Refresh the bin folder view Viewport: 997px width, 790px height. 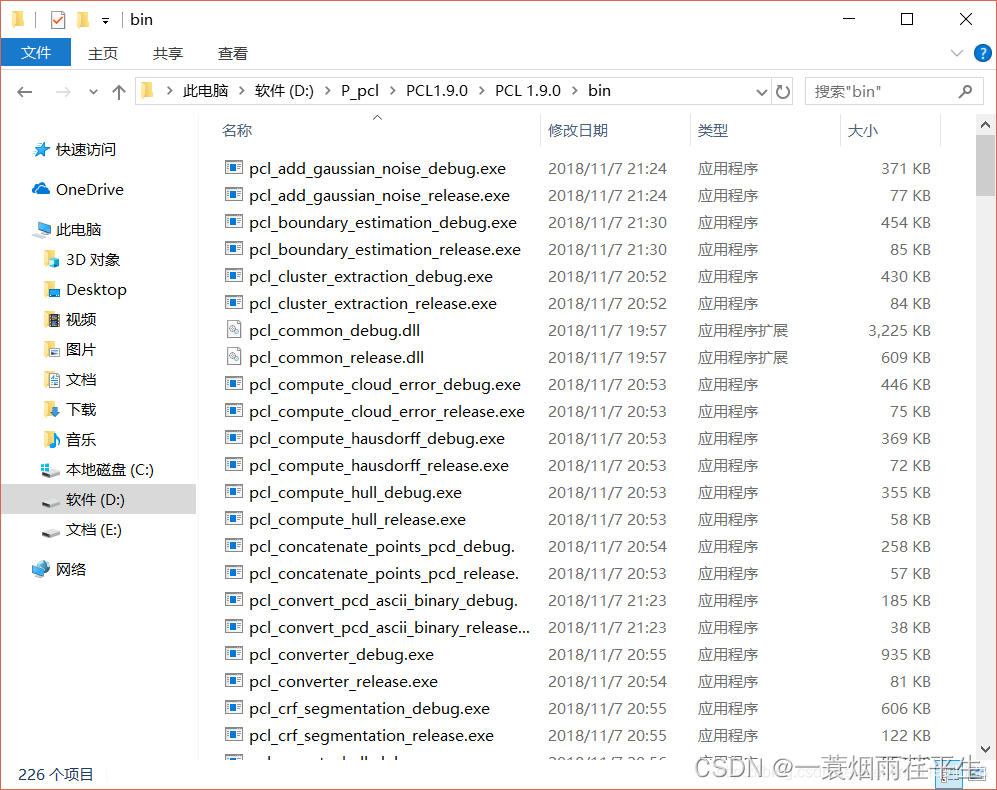coord(783,92)
